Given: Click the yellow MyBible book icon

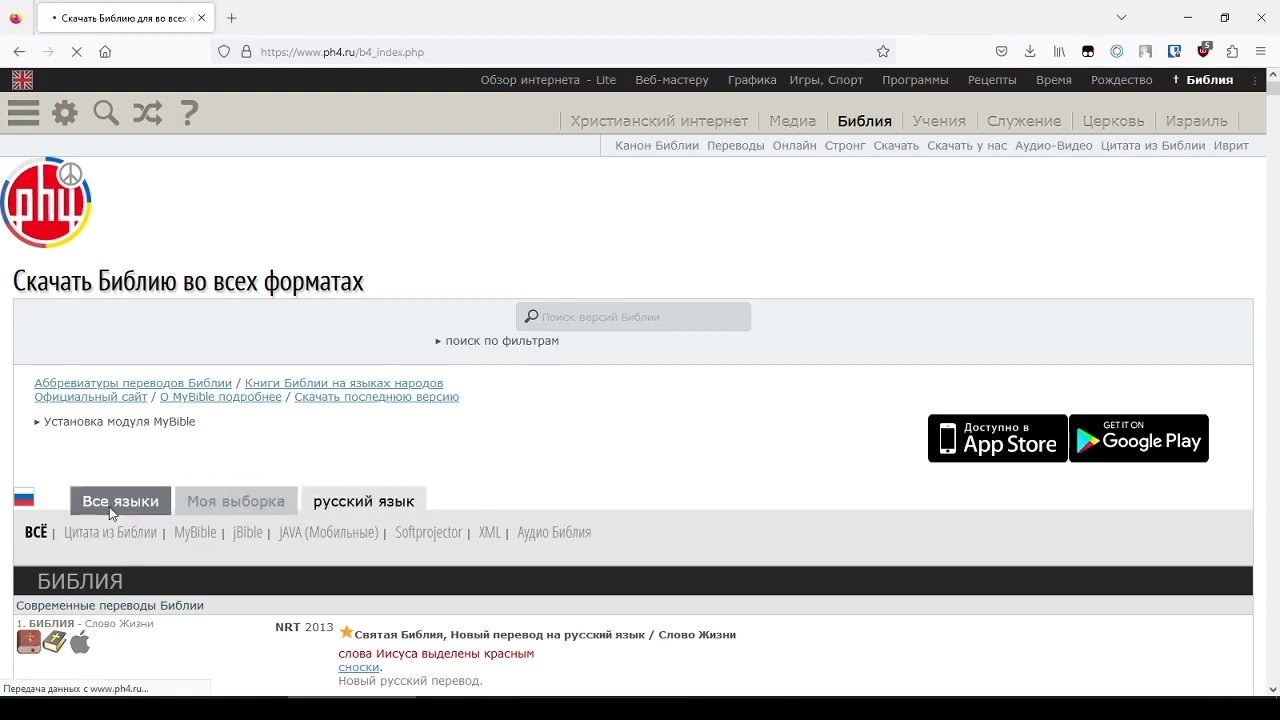Looking at the screenshot, I should pos(55,642).
